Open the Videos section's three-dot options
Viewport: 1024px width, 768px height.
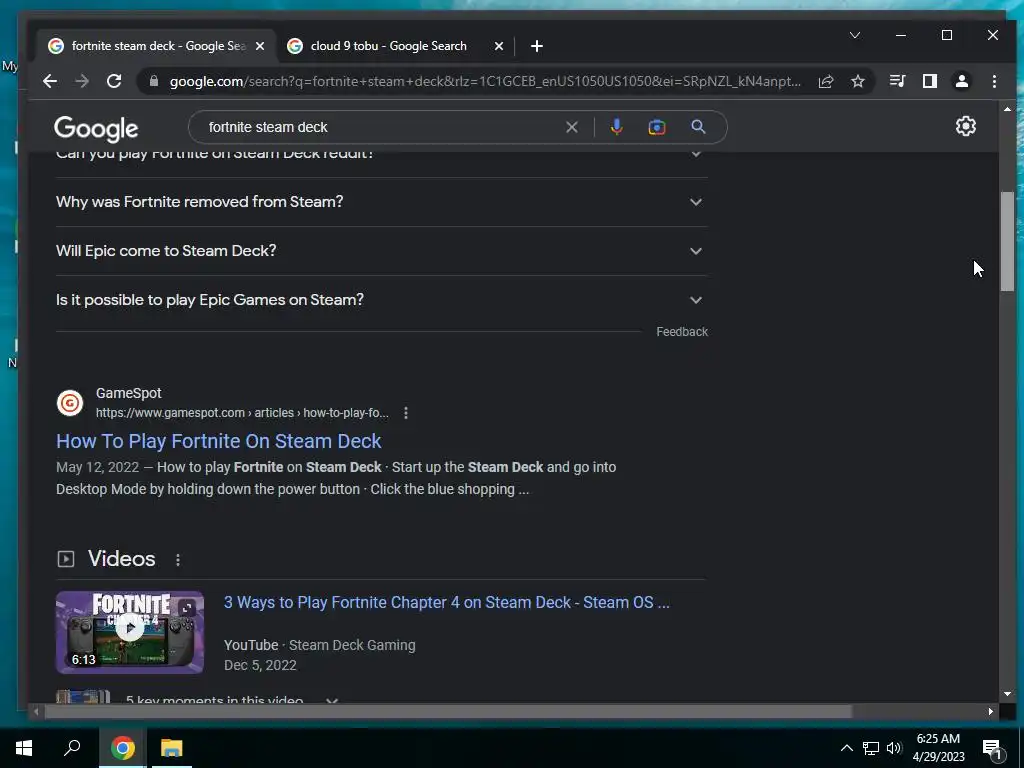pyautogui.click(x=178, y=560)
